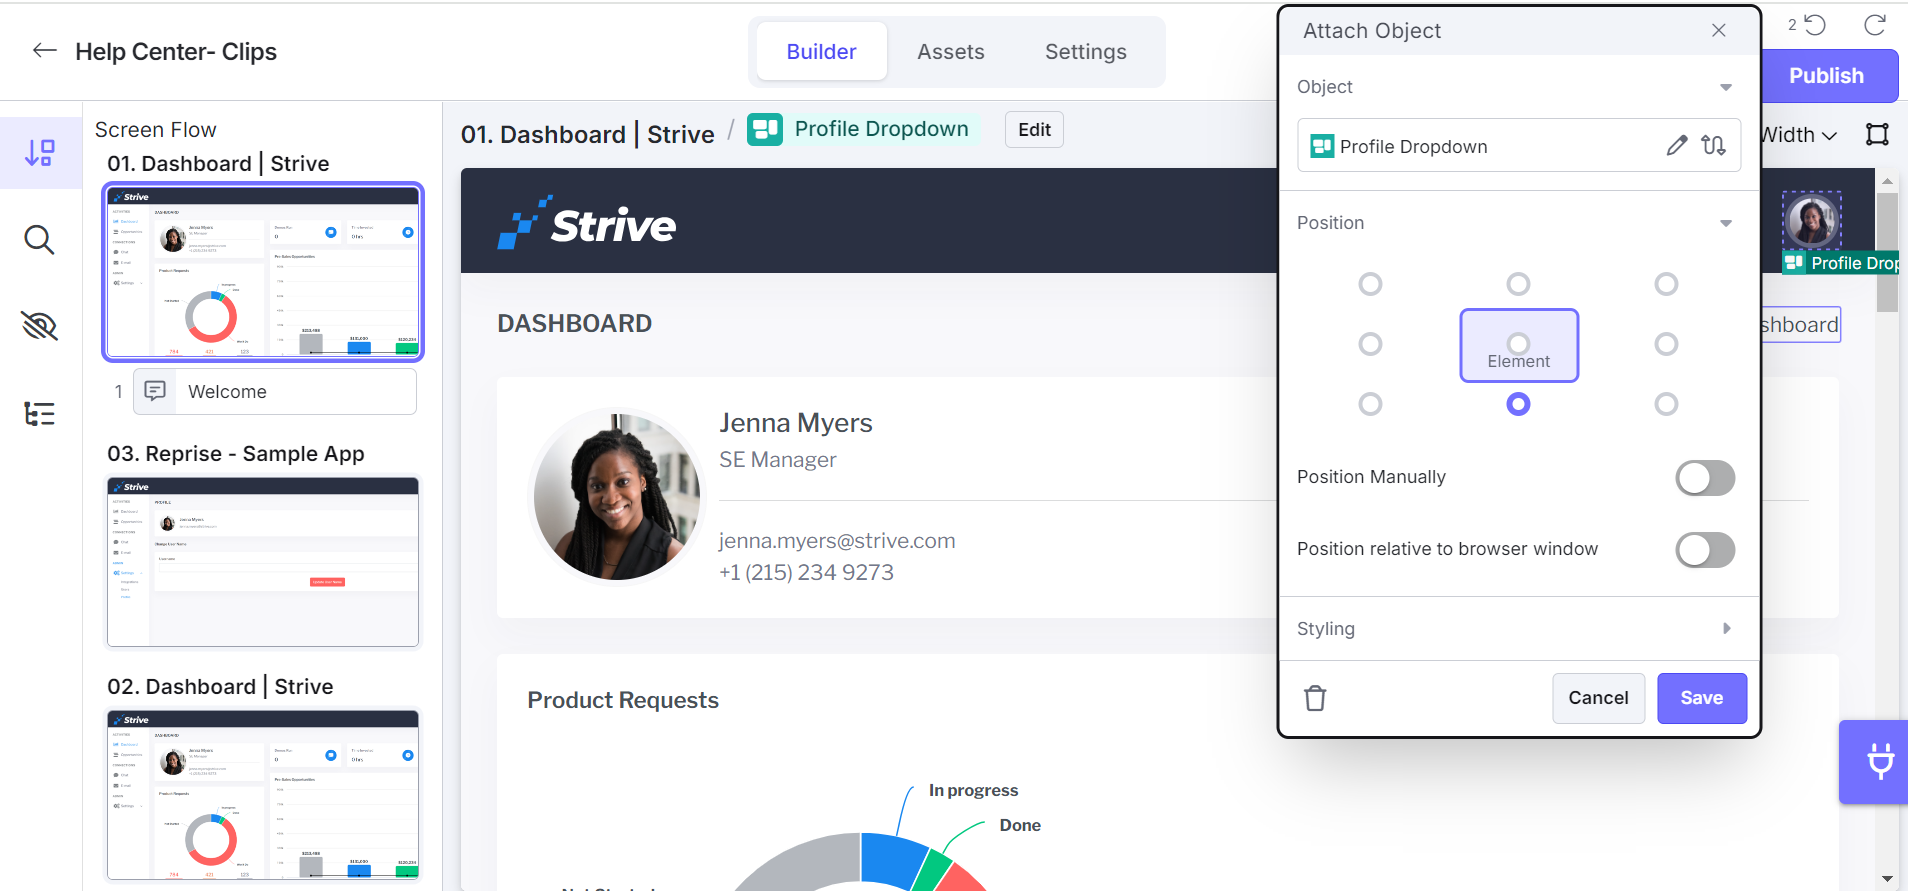The height and width of the screenshot is (891, 1908).
Task: Click the 01. Dashboard | Strive breadcrumb
Action: (x=588, y=134)
